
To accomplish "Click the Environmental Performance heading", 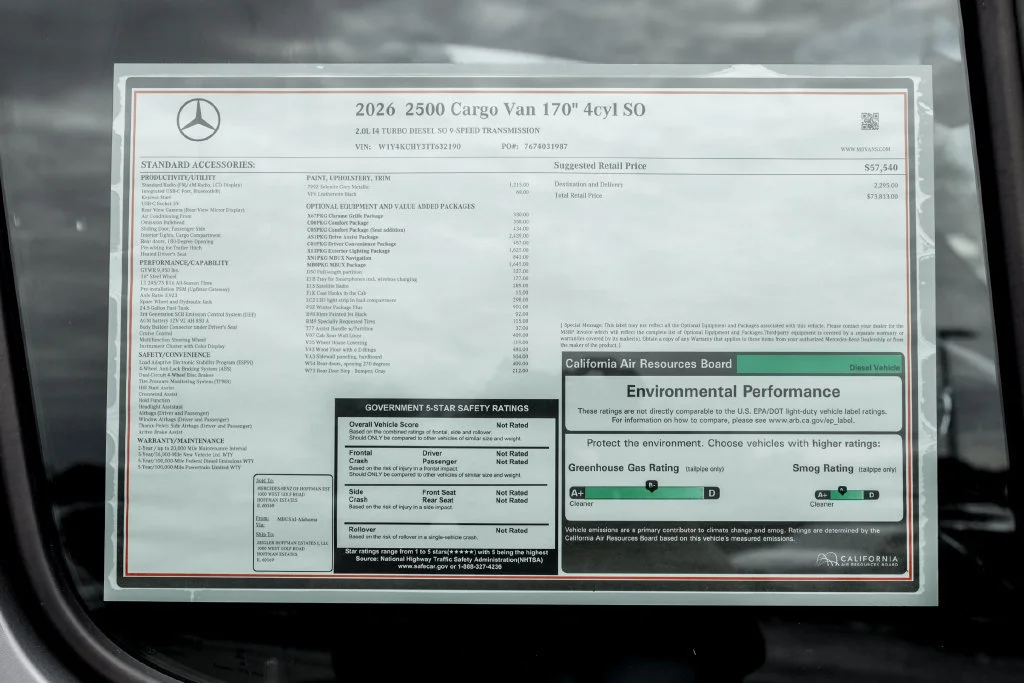I will pos(733,392).
